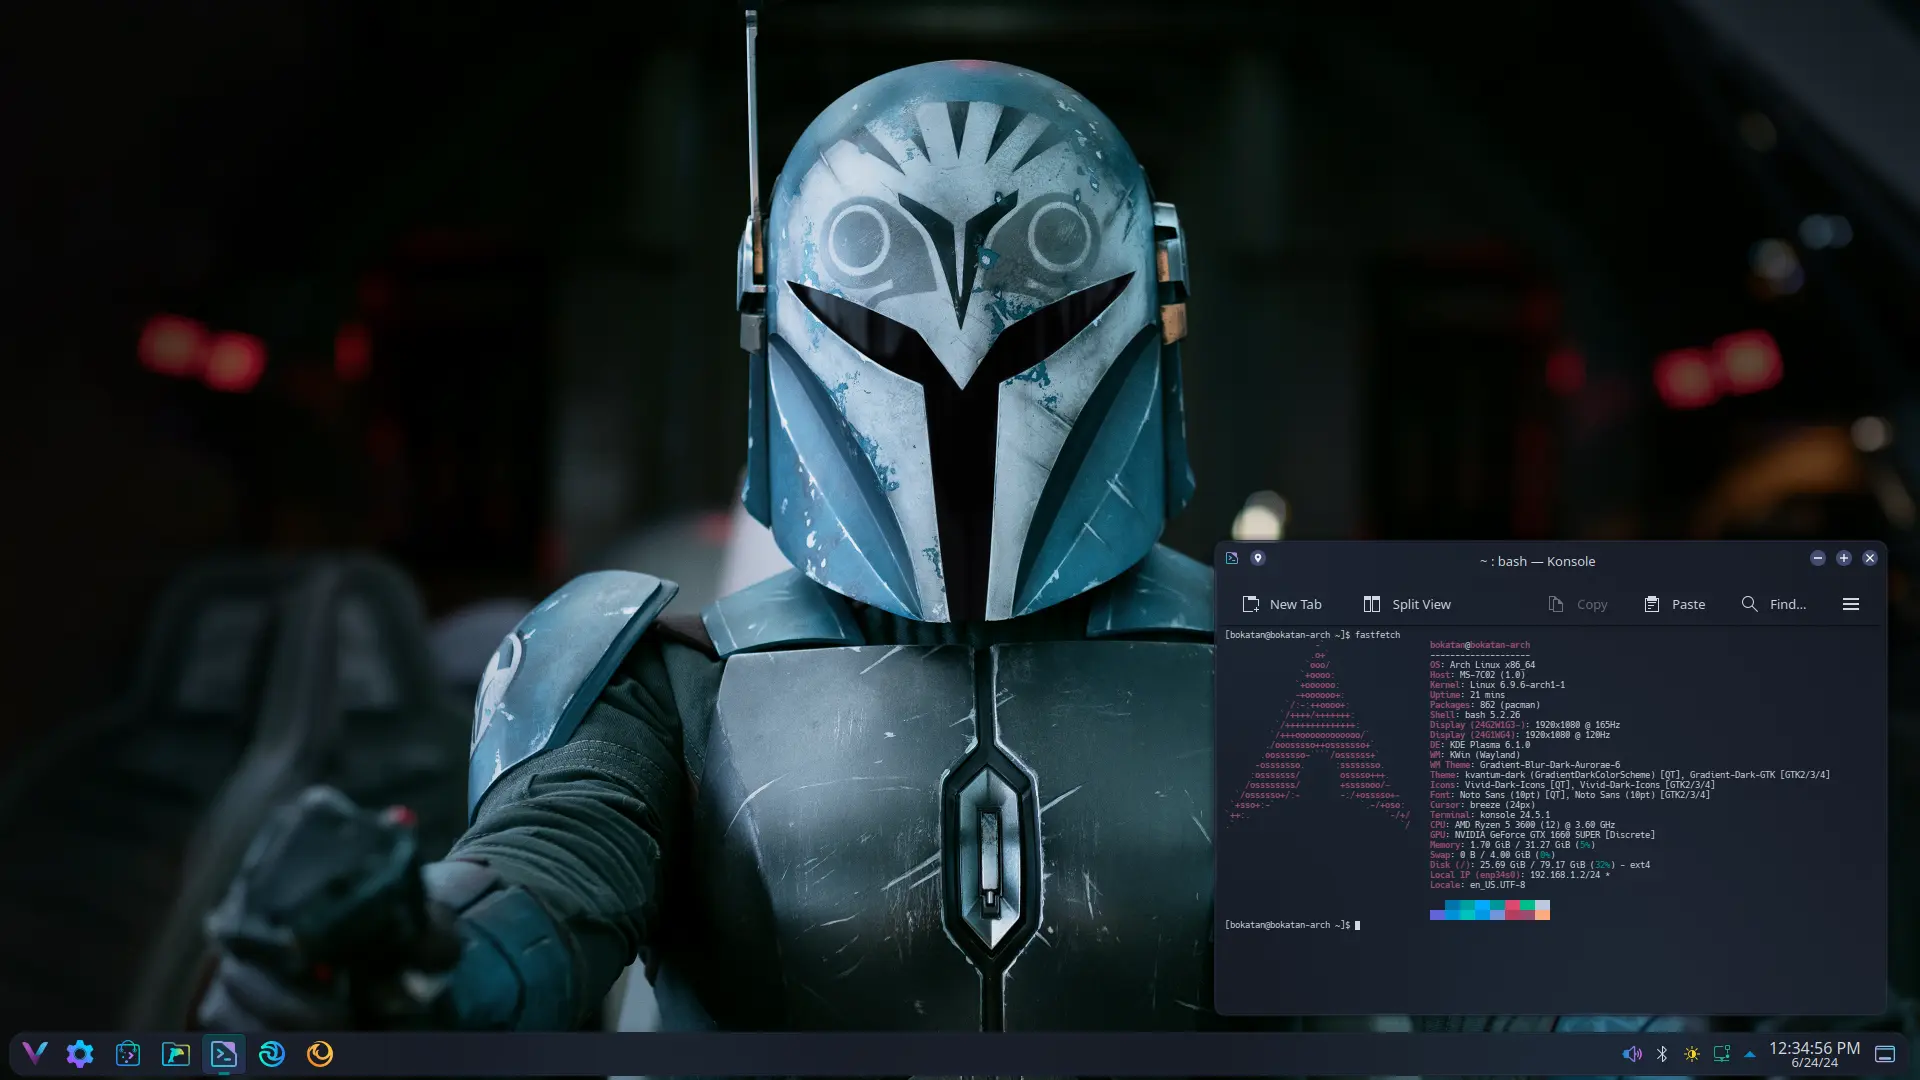
Task: Launch the teal swirl browser icon
Action: 272,1053
